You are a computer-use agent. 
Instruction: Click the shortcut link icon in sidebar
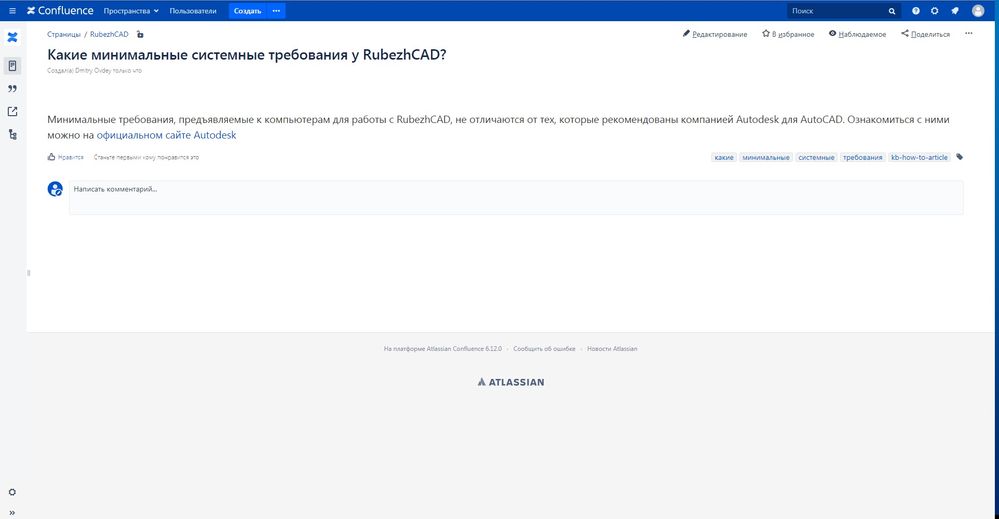point(12,111)
